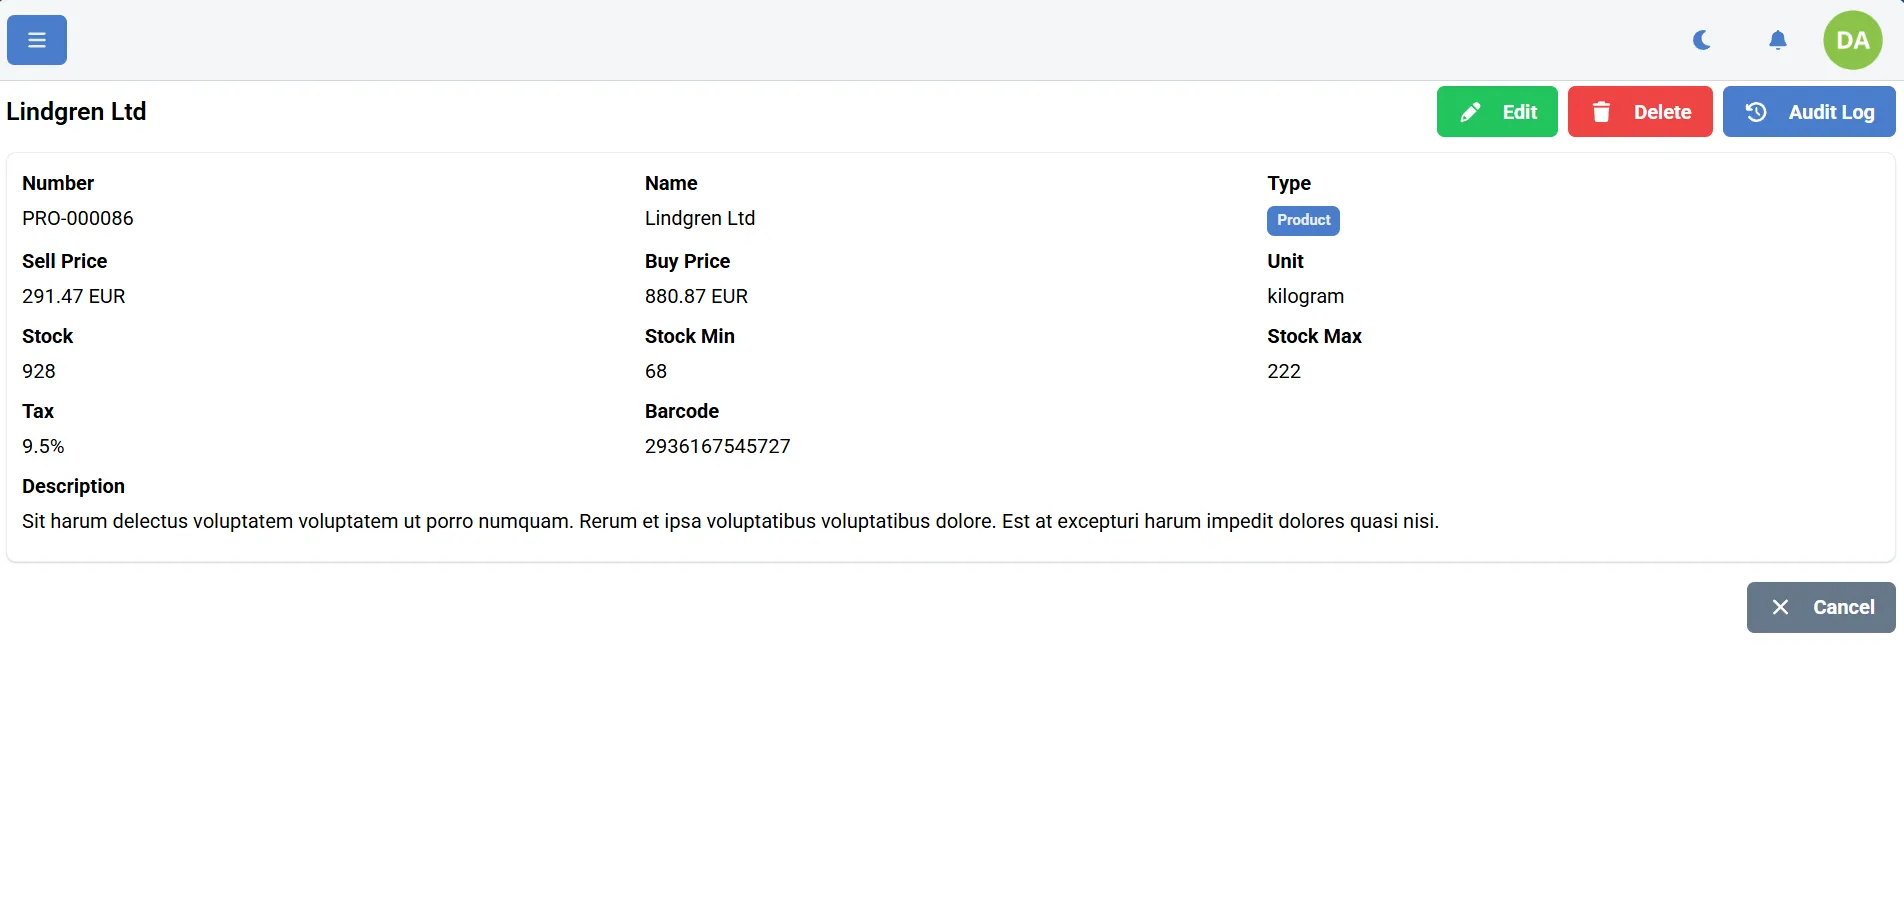The width and height of the screenshot is (1904, 915).
Task: Click the trash icon on the Delete button
Action: tap(1601, 112)
